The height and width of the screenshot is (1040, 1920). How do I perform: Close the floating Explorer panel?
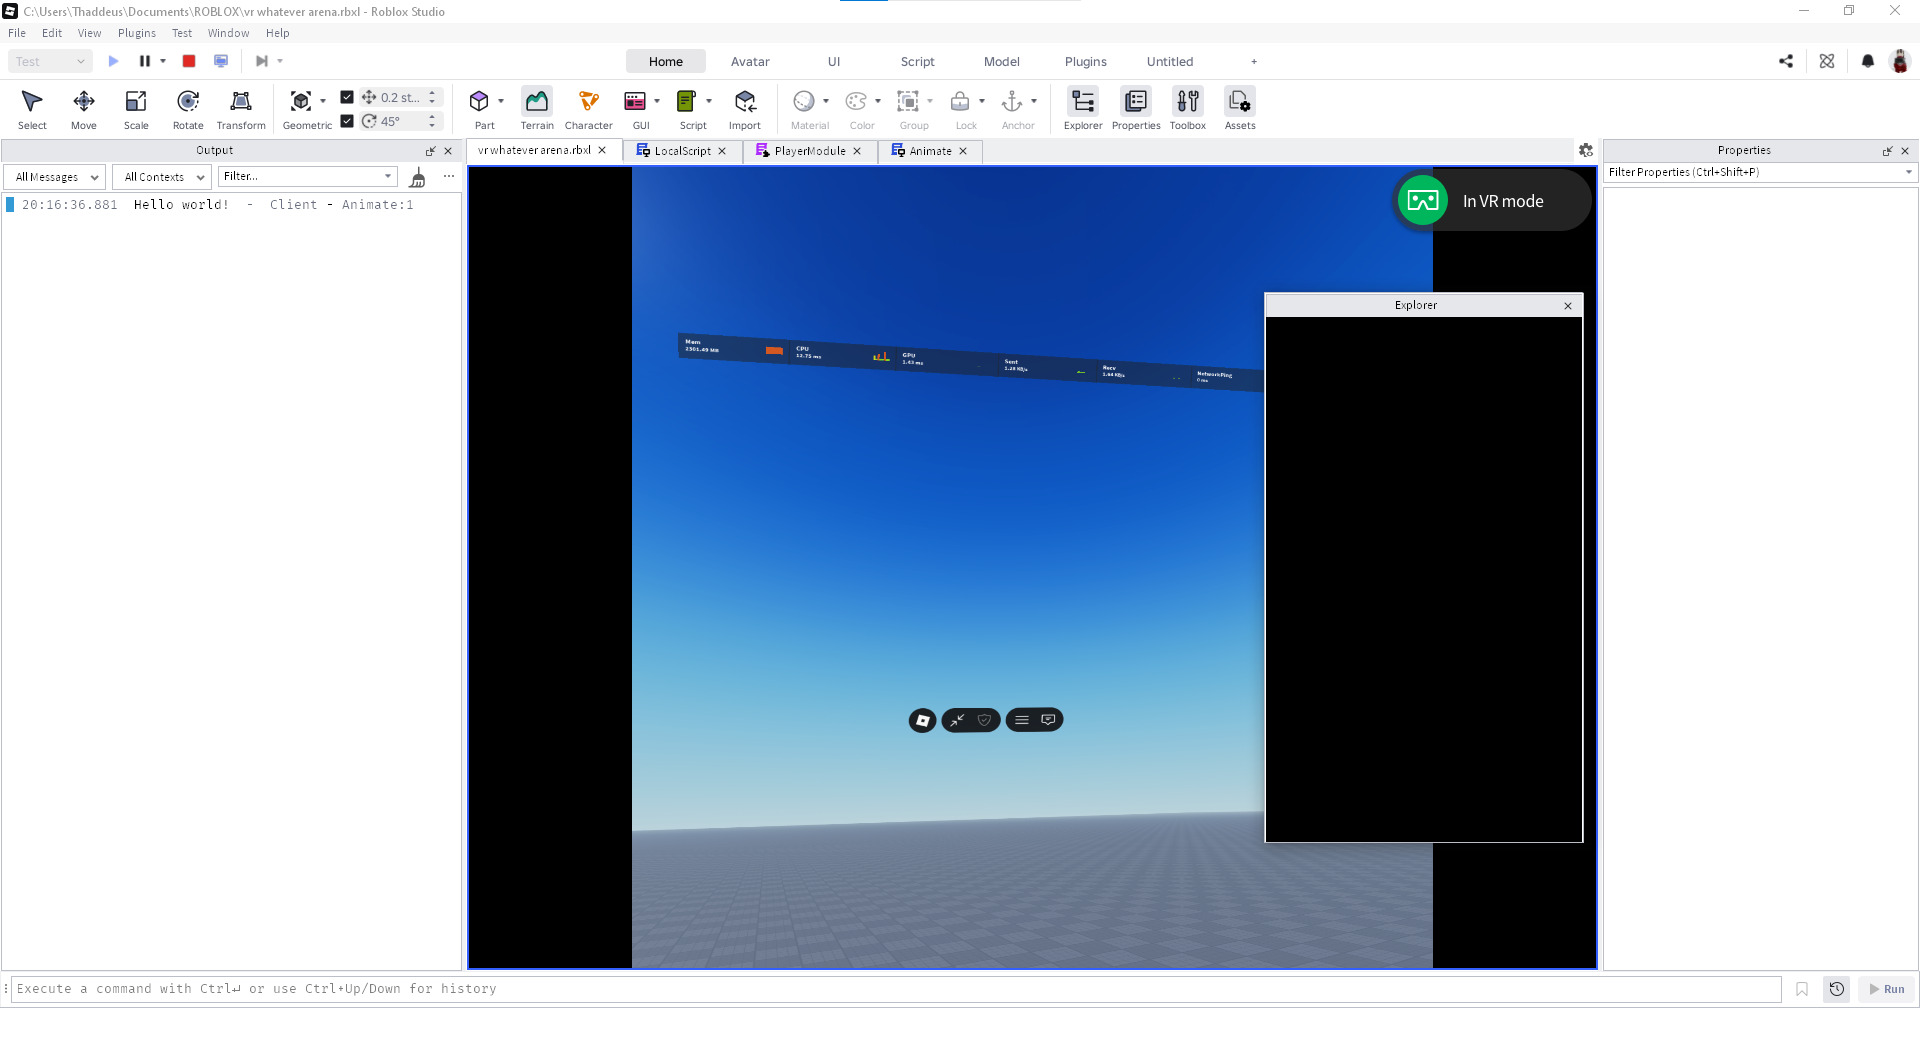pyautogui.click(x=1568, y=306)
